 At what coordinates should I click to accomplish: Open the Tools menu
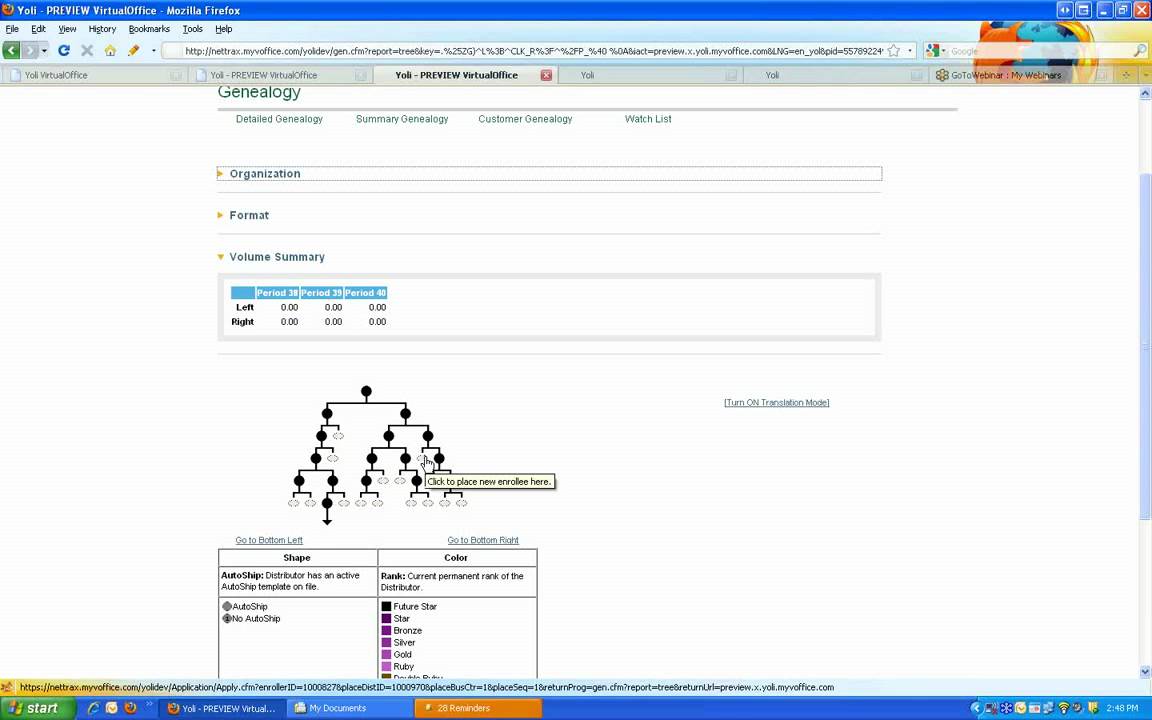[x=192, y=29]
